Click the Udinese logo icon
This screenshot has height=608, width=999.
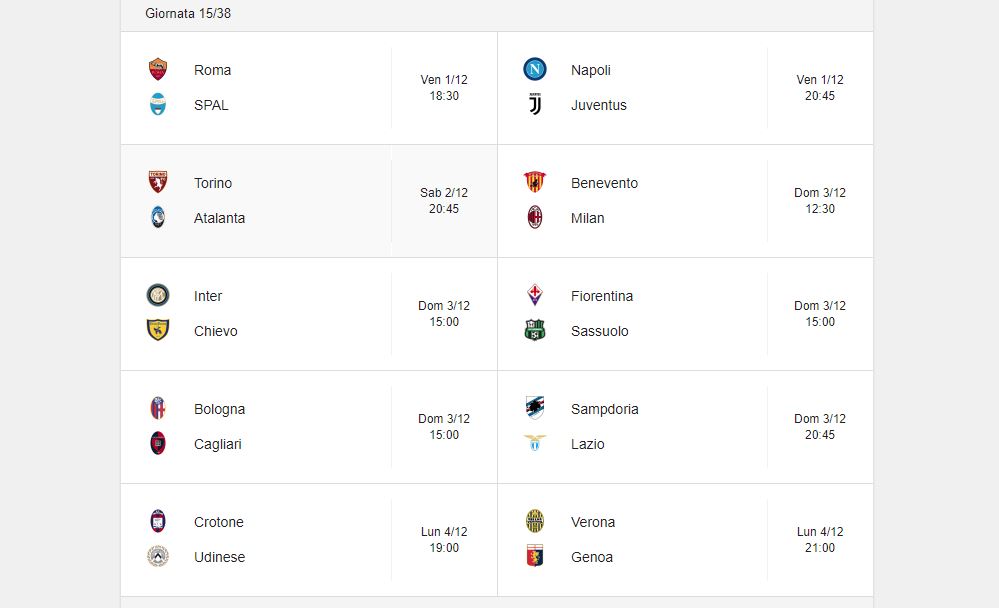click(157, 556)
